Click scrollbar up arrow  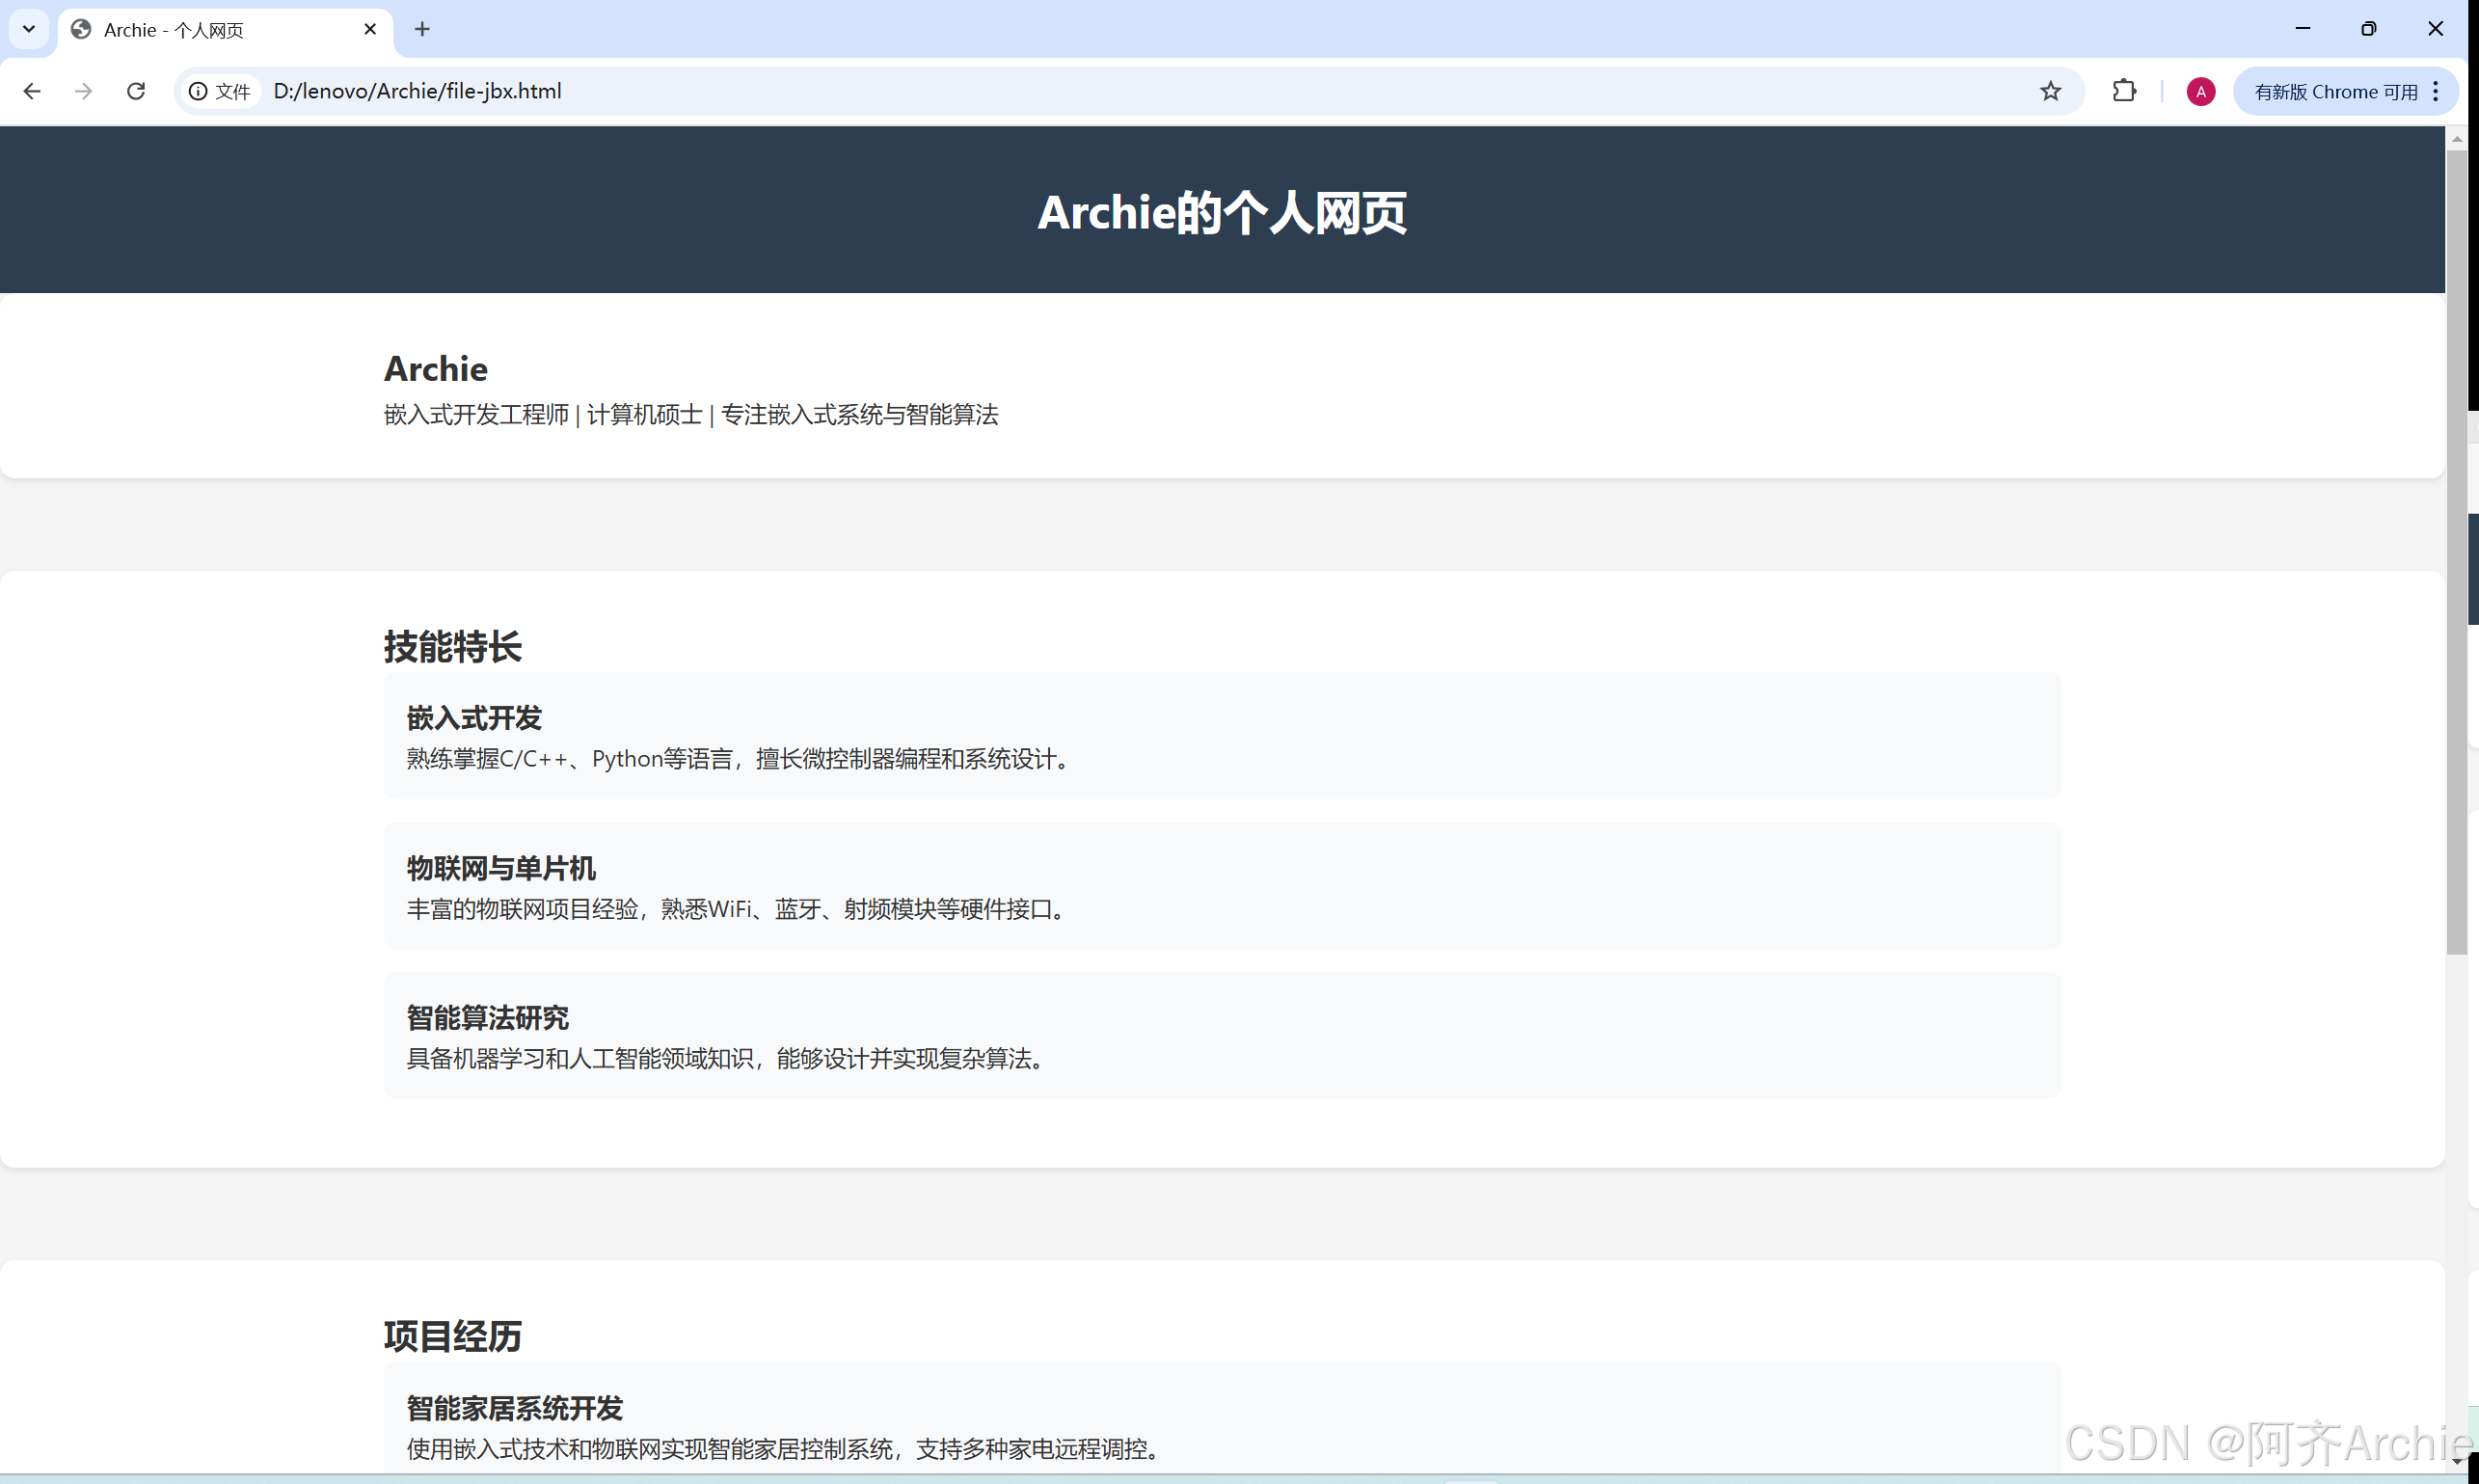[x=2456, y=139]
